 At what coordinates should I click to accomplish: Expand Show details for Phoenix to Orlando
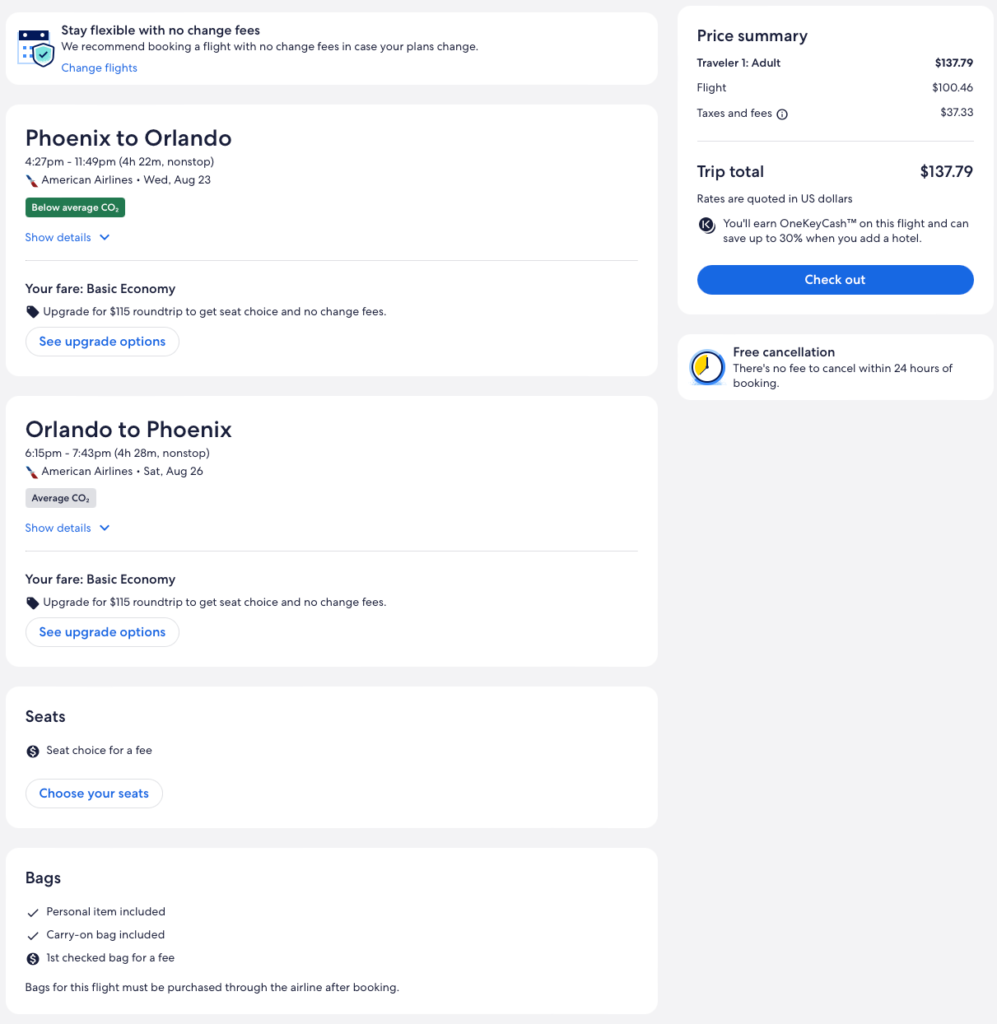pyautogui.click(x=58, y=238)
